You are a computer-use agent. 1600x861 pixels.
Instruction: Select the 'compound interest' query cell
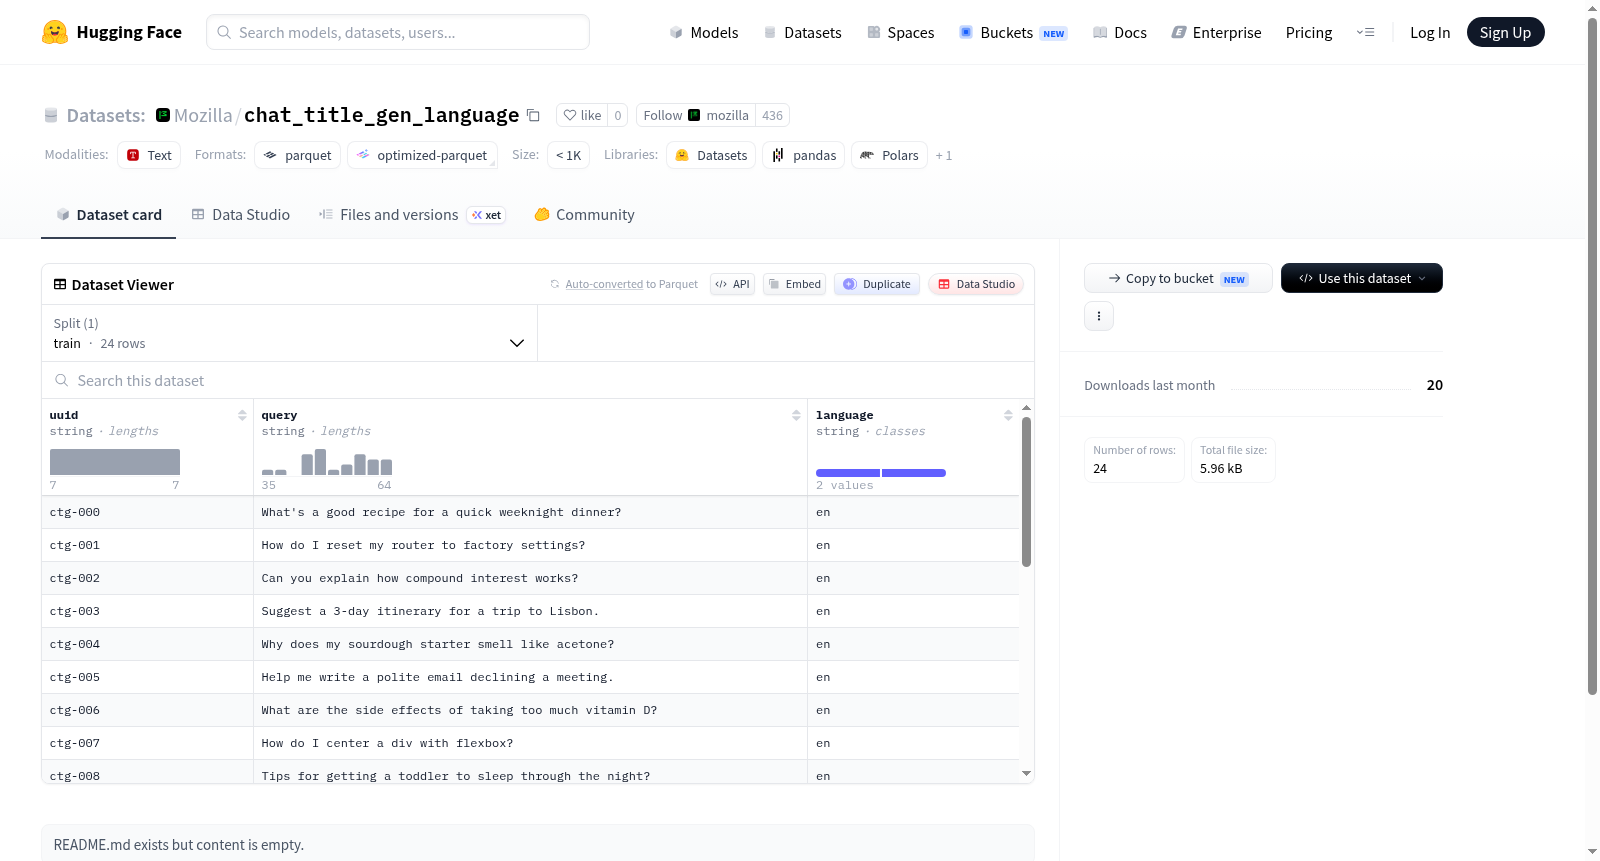tap(530, 578)
